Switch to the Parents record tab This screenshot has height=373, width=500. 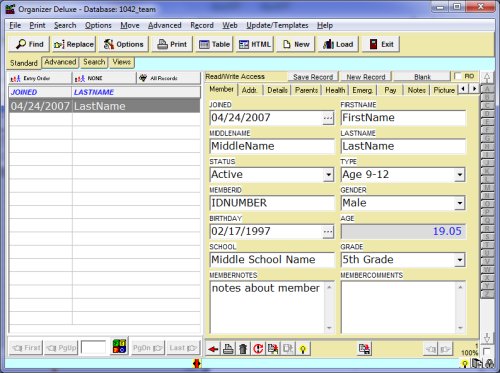[306, 90]
